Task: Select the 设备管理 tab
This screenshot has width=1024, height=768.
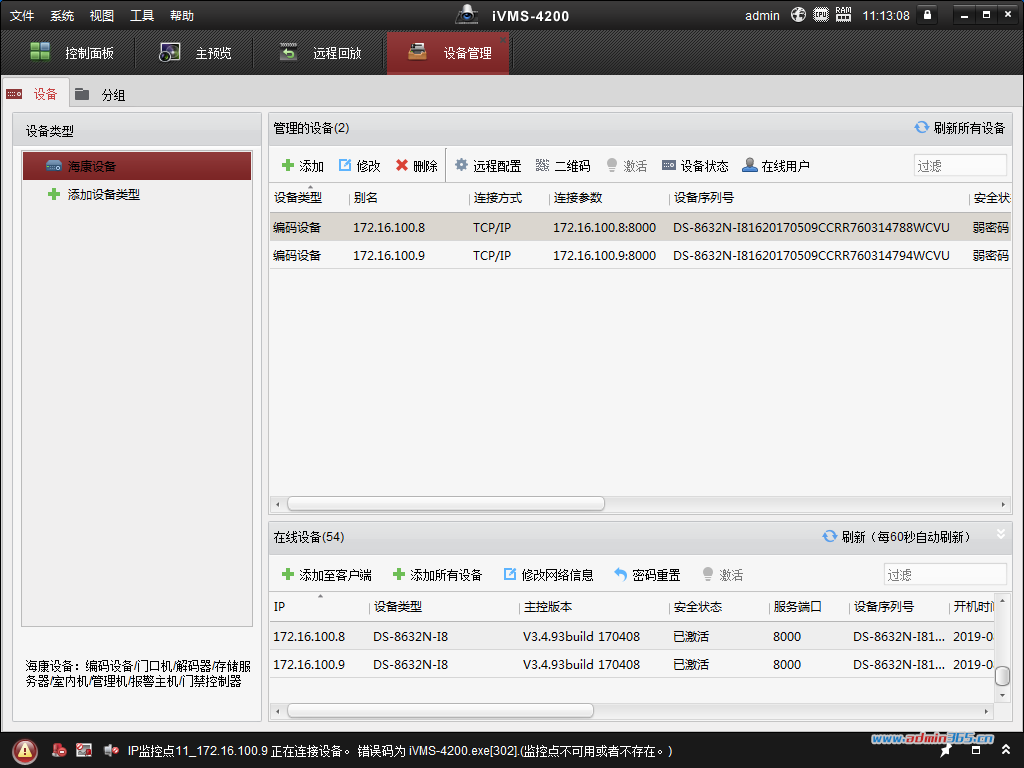Action: 448,53
